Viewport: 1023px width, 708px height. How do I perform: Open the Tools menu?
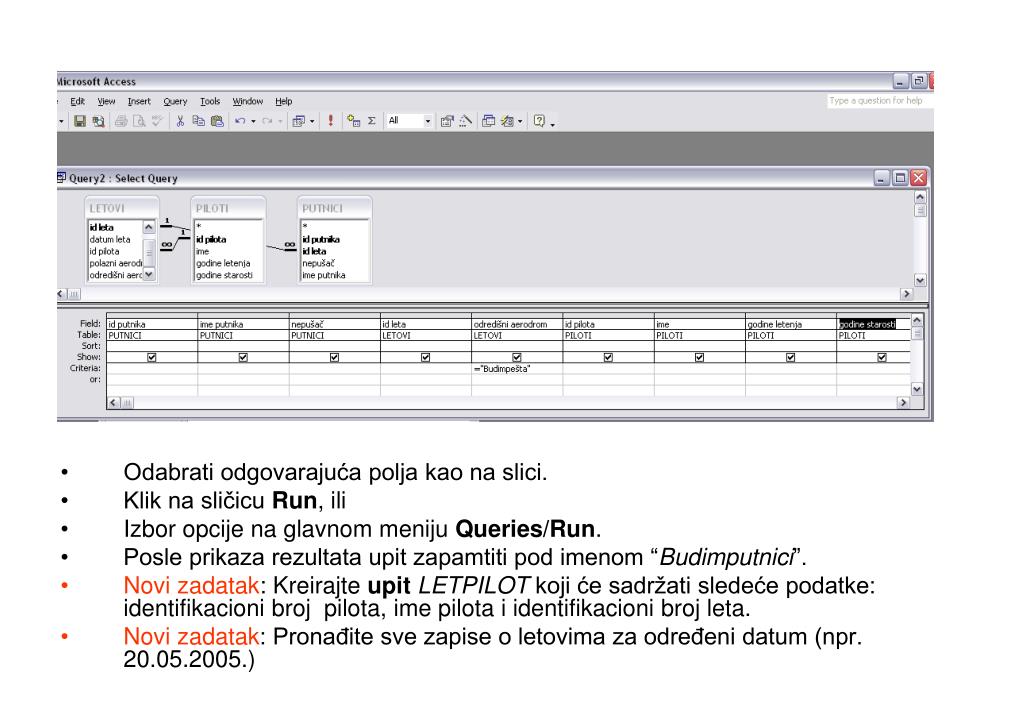point(210,102)
